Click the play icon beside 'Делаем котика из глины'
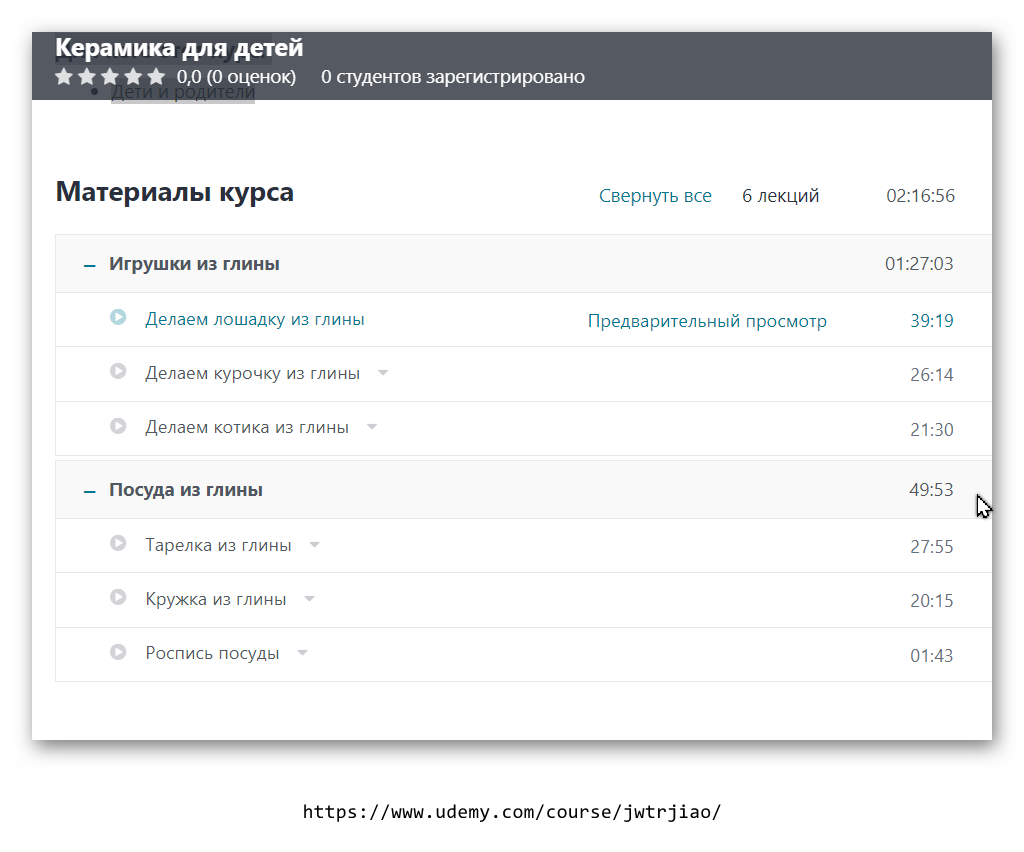This screenshot has height=852, width=1024. pyautogui.click(x=118, y=425)
